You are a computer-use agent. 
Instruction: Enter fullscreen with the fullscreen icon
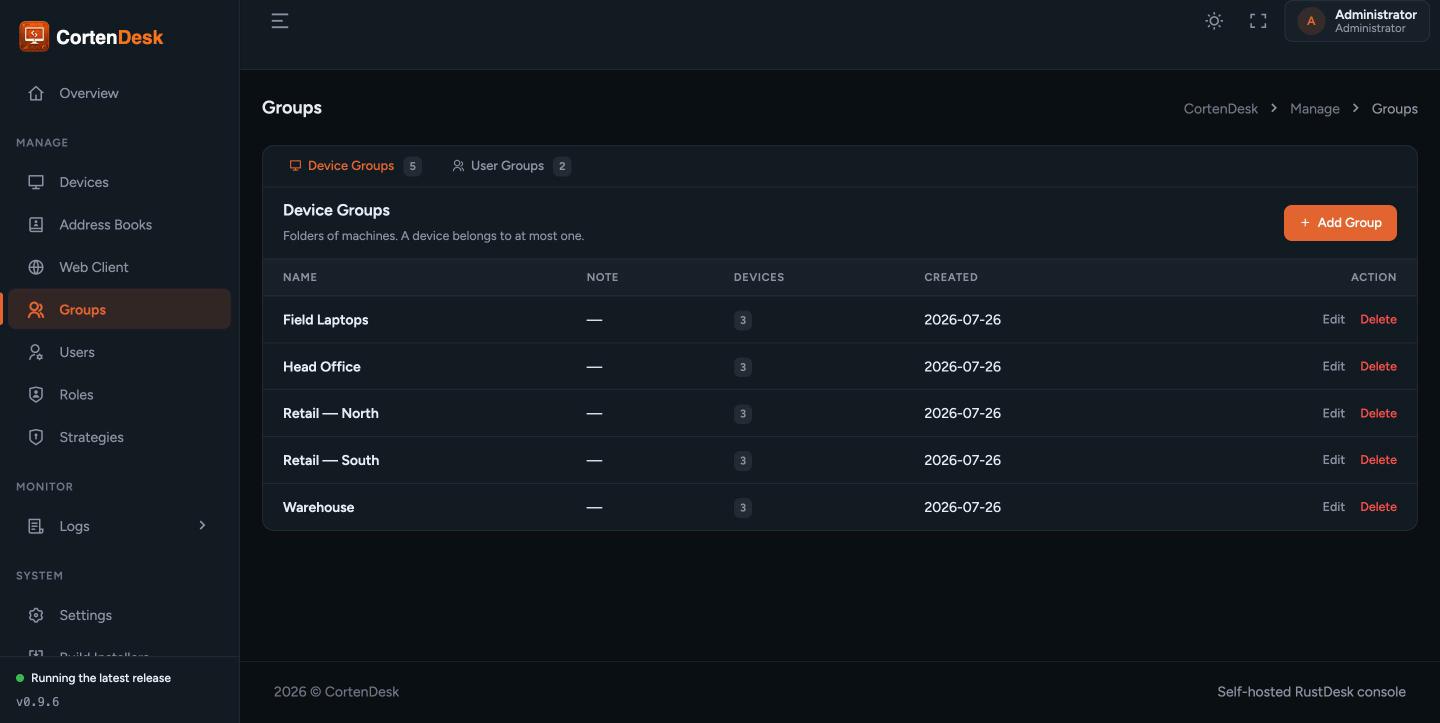[1258, 21]
